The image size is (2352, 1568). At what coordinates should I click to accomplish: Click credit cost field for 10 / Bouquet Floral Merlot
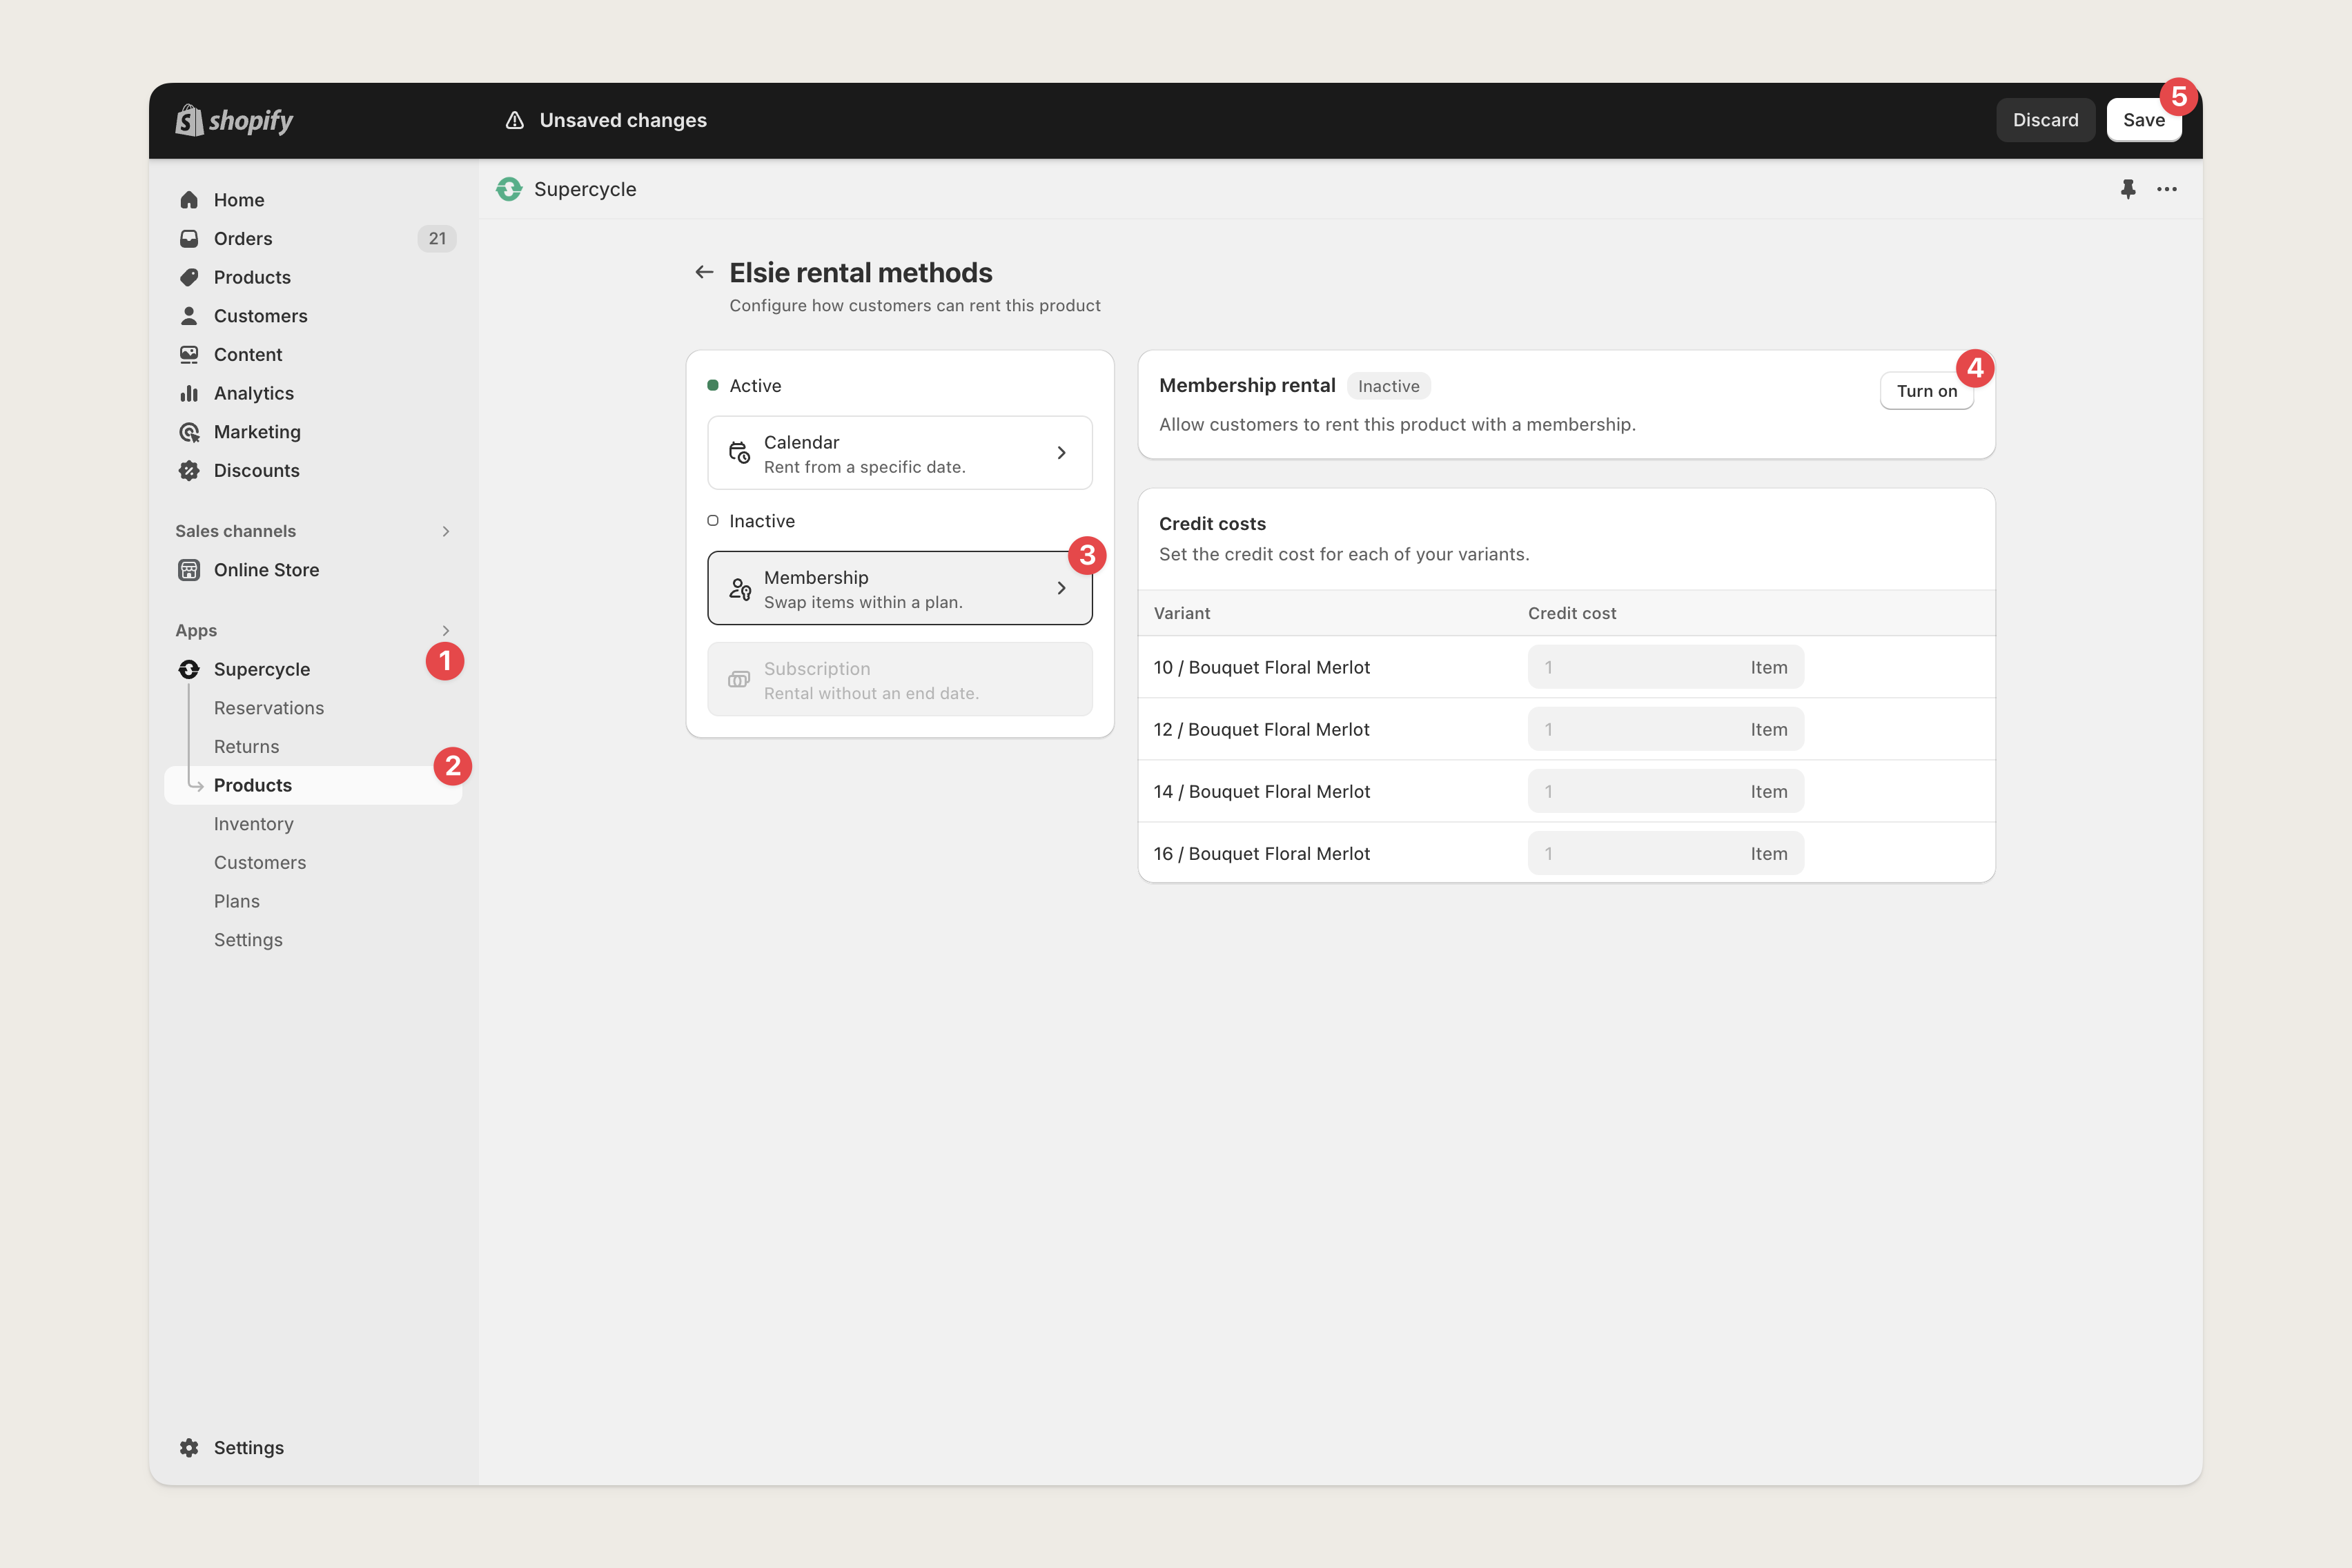click(x=1665, y=667)
